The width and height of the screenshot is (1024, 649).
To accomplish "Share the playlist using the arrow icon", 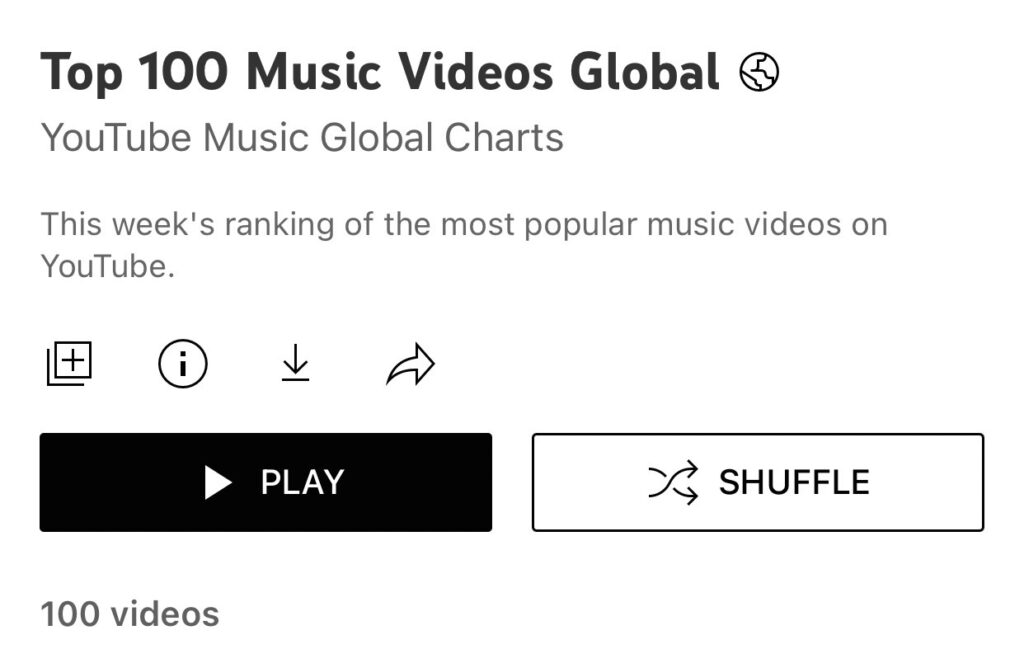I will 411,364.
